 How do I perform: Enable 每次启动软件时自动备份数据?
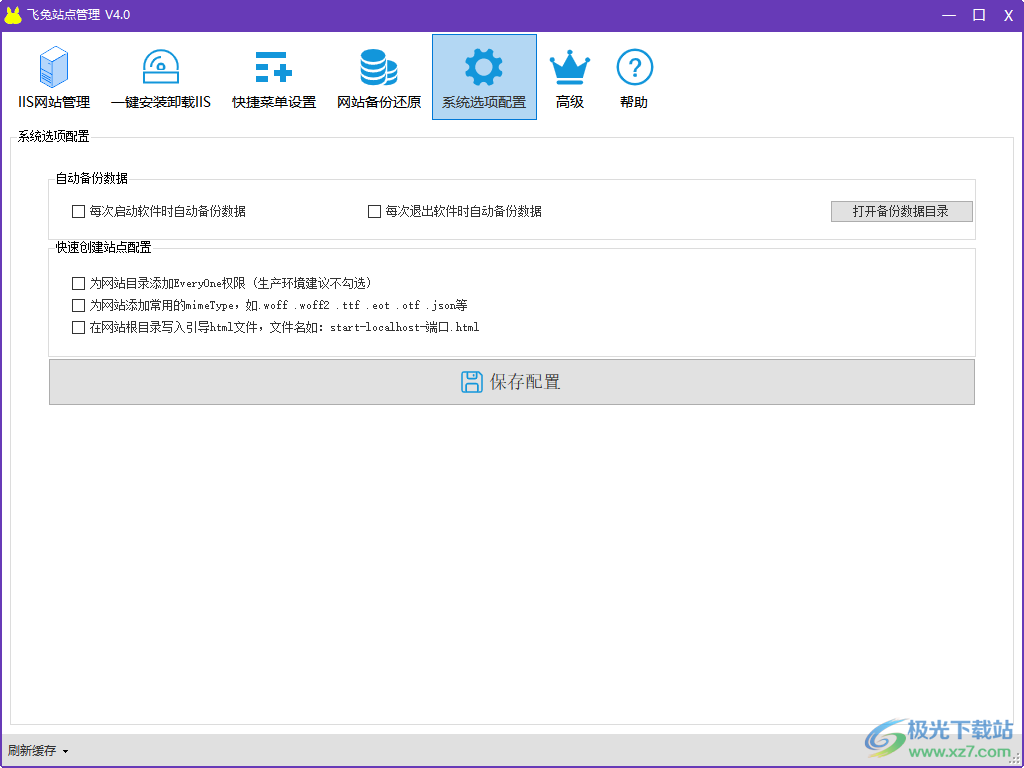78,211
